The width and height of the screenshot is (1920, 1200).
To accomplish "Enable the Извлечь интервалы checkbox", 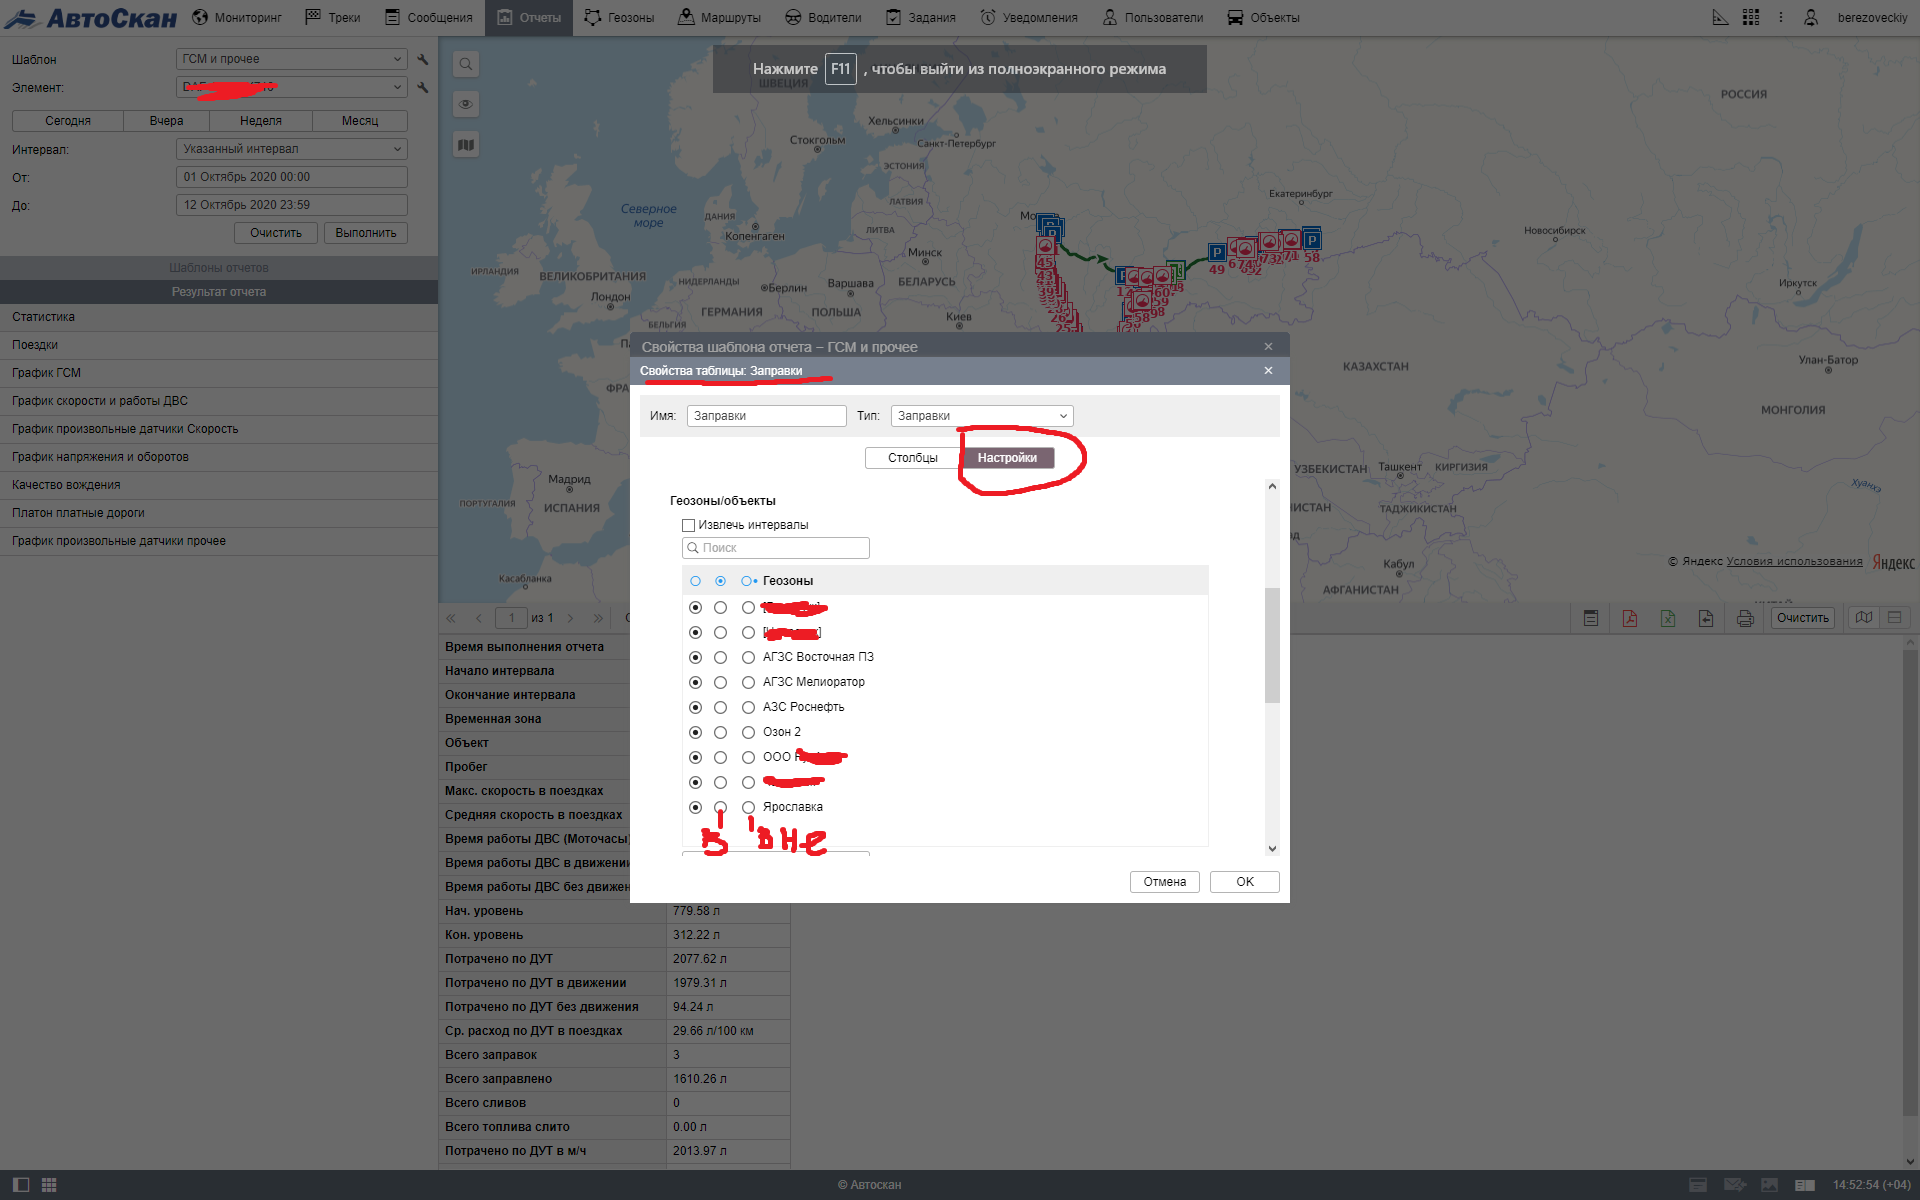I will point(689,525).
